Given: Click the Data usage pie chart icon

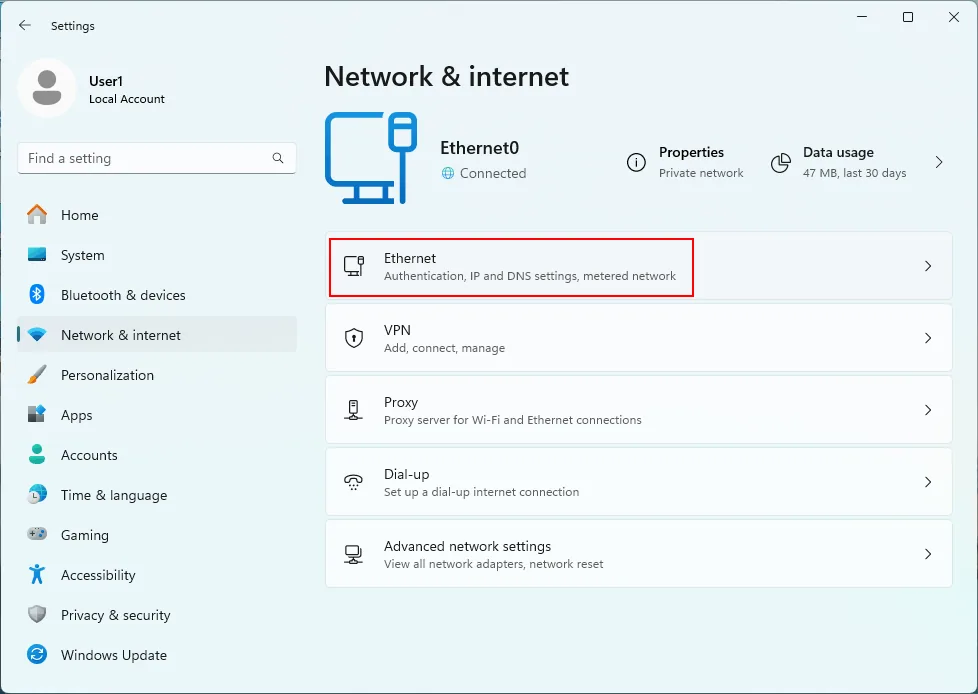Looking at the screenshot, I should 780,163.
